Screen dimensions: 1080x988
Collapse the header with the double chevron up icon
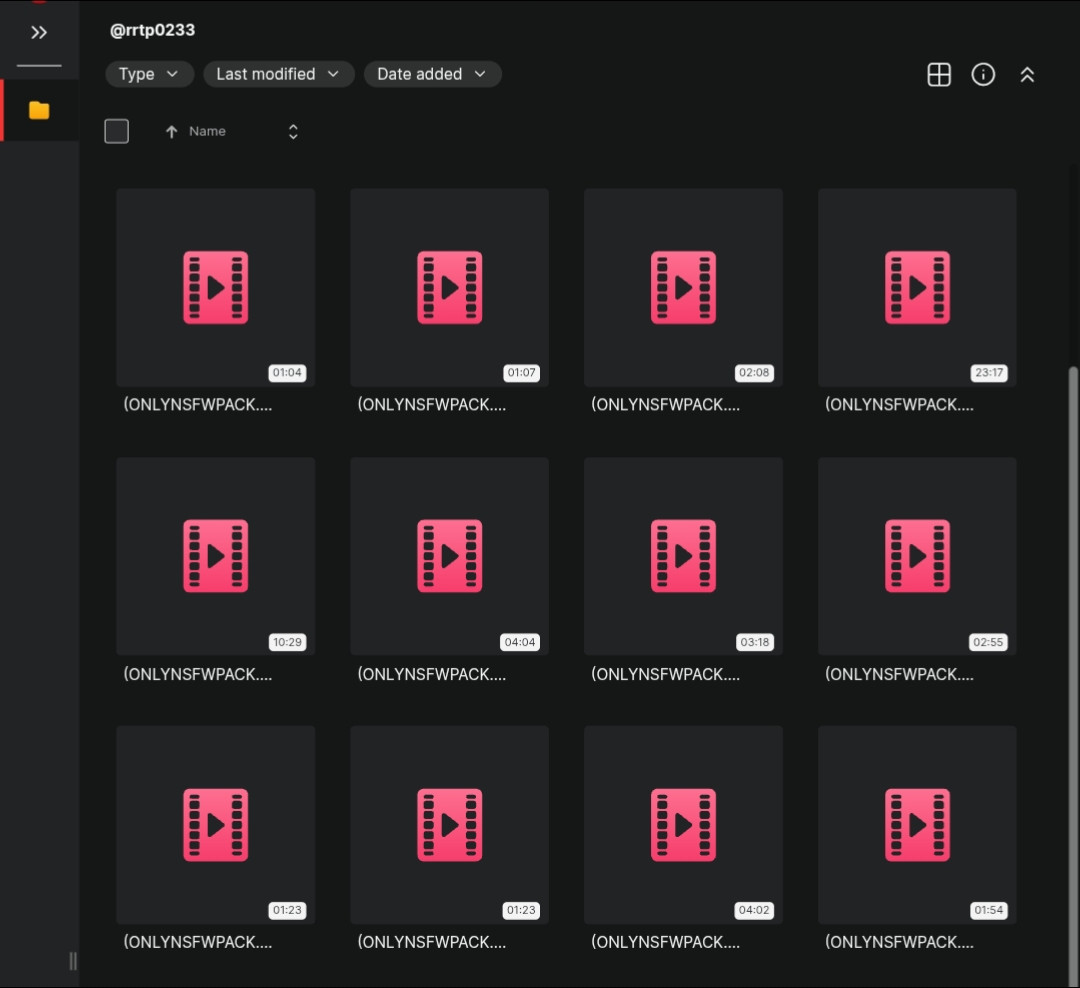(1027, 75)
